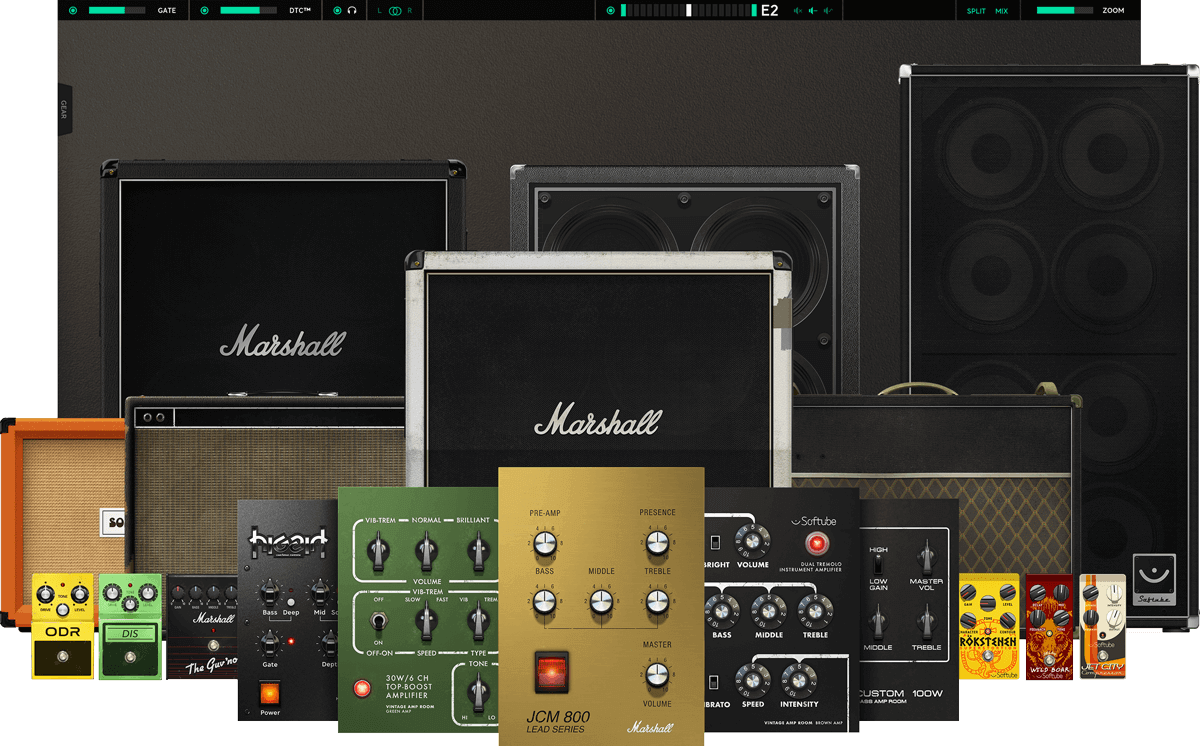Click the SPEED selector on green amp
Screen dimensions: 1200x746
428,623
